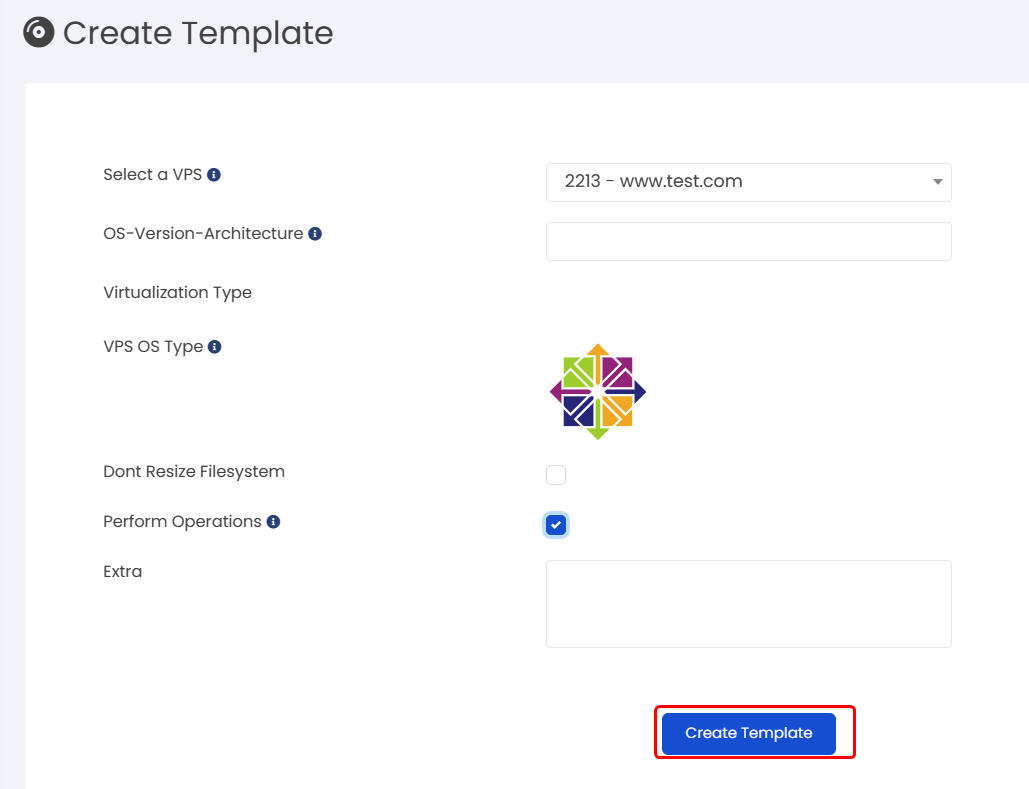Click the OS-Version-Architecture info icon
Screen dimensions: 1029x789
[x=315, y=234]
